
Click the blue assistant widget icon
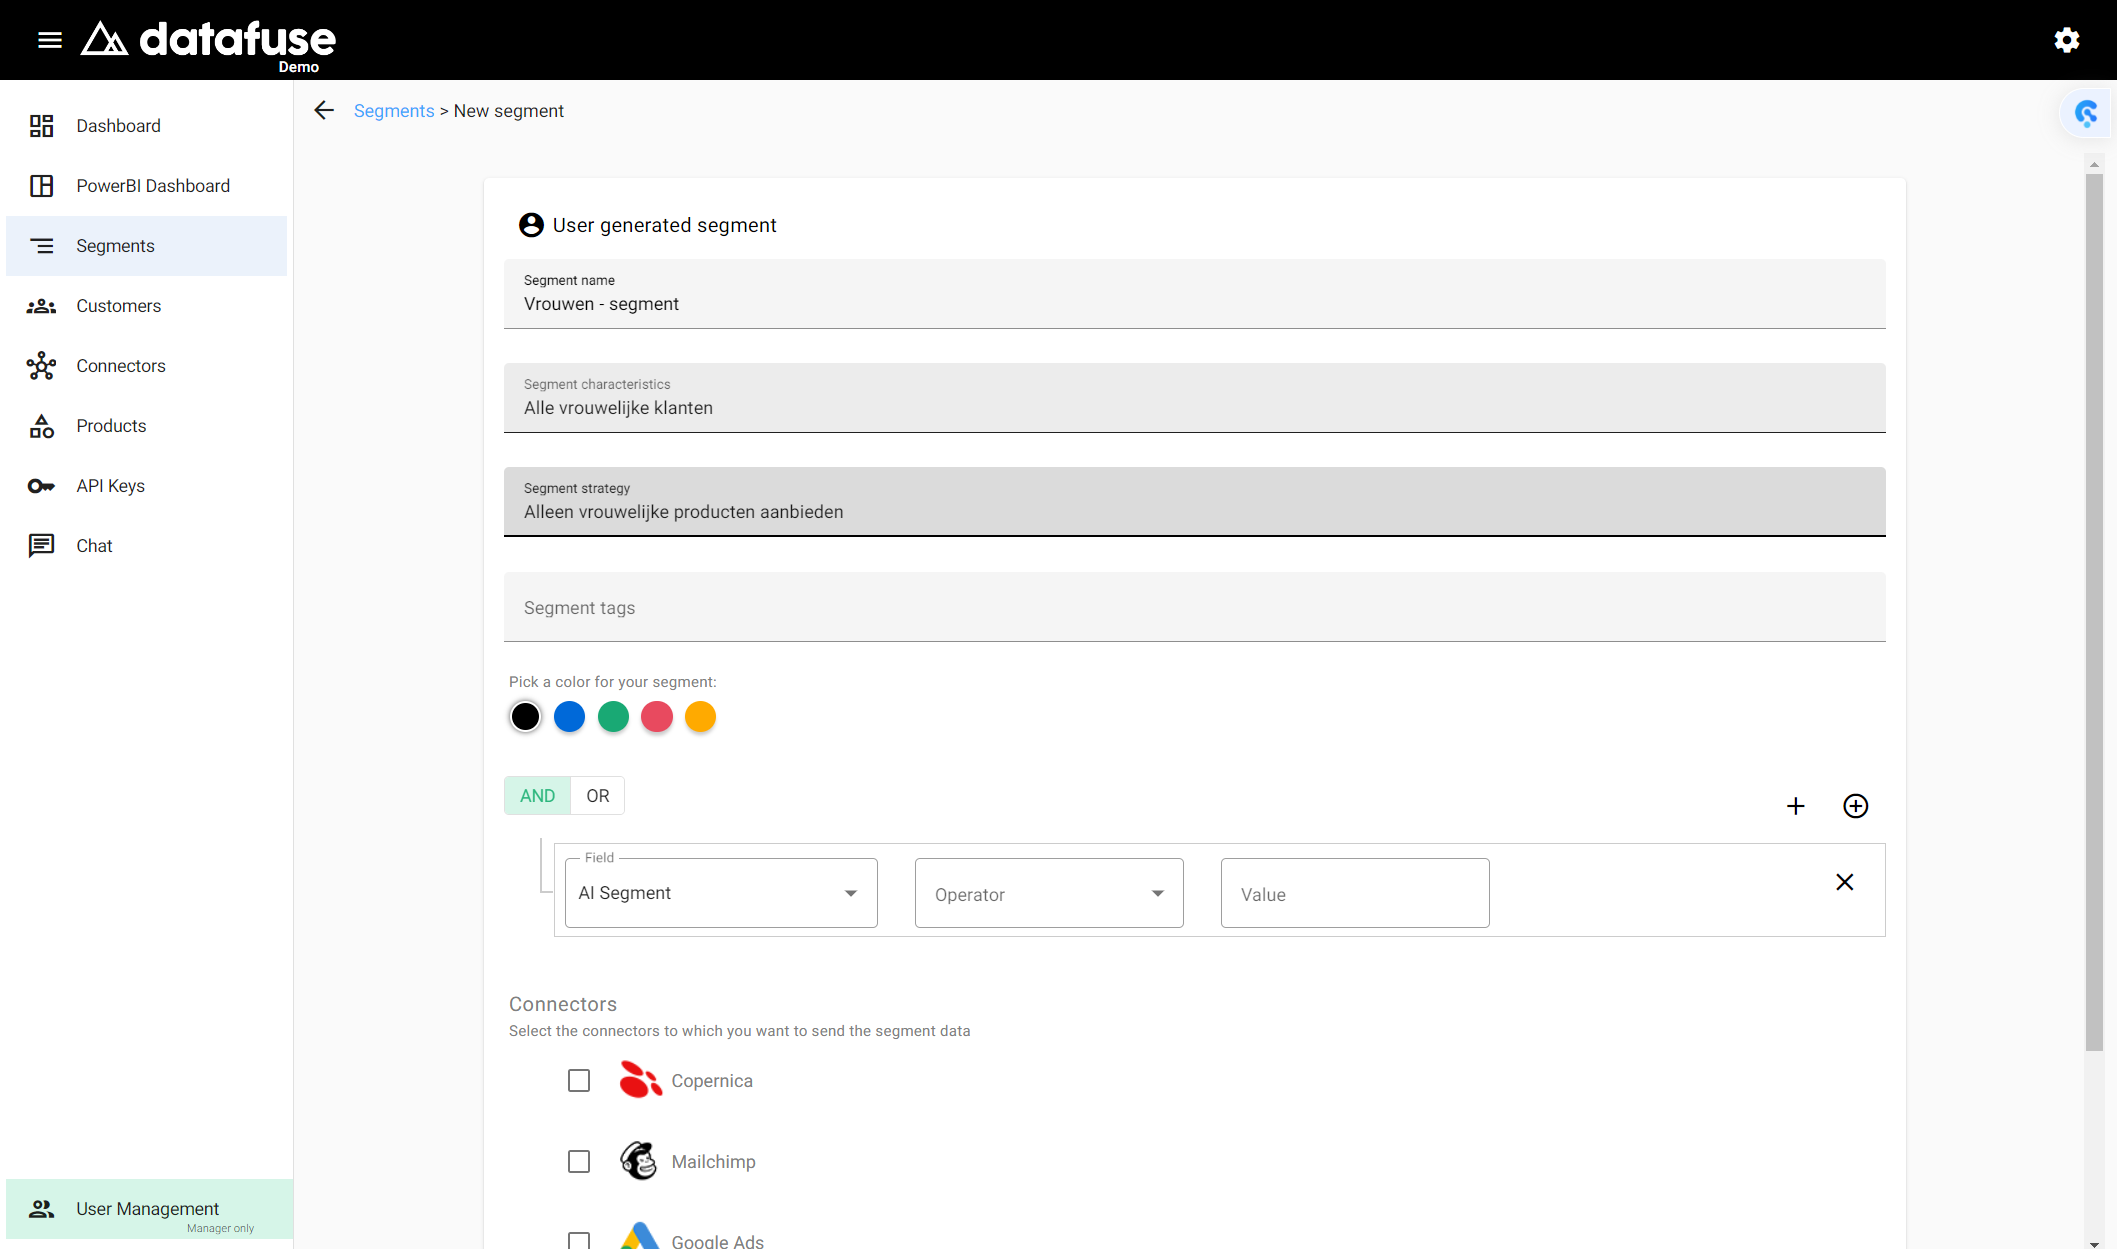[x=2086, y=113]
